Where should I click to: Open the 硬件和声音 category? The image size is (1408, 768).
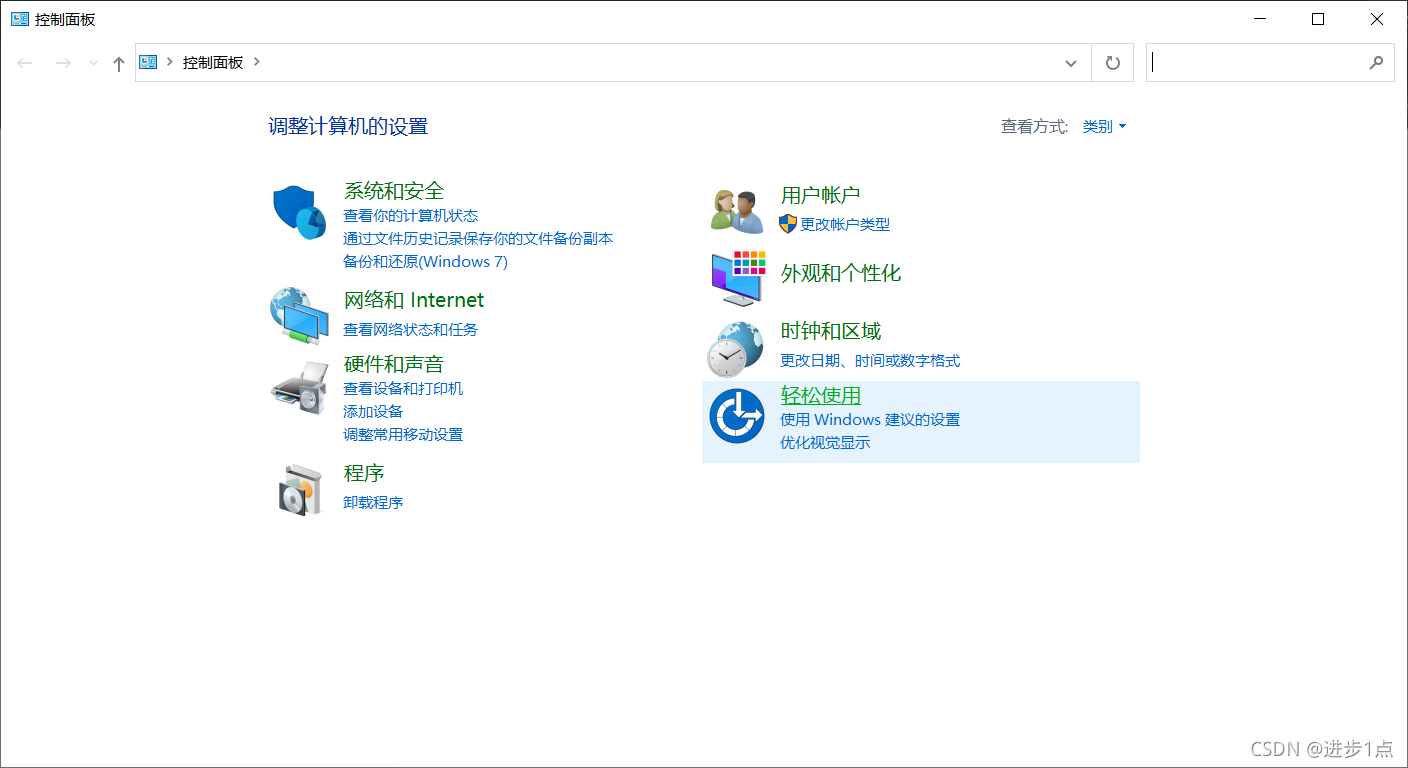pos(394,364)
